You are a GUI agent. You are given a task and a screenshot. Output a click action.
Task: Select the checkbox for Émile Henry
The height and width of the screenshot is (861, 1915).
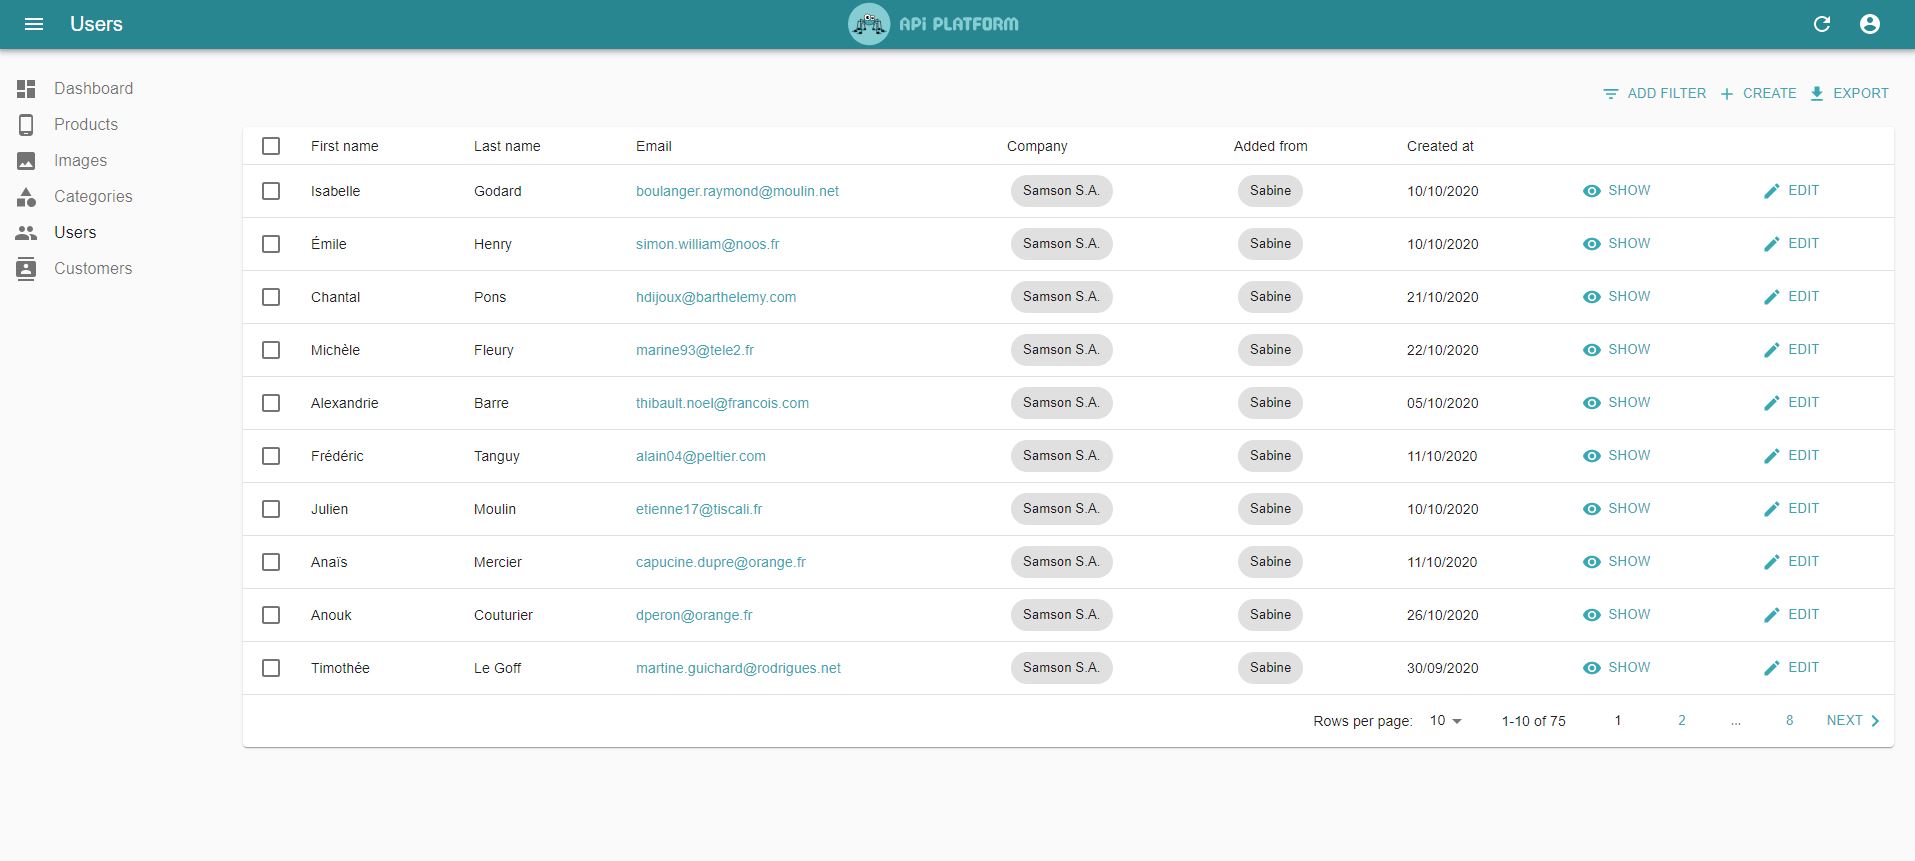coord(271,244)
